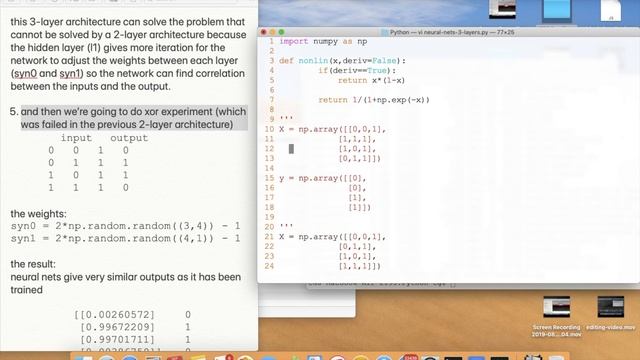Click the triple-quote on line 20
This screenshot has width=640, height=360.
[x=286, y=226]
